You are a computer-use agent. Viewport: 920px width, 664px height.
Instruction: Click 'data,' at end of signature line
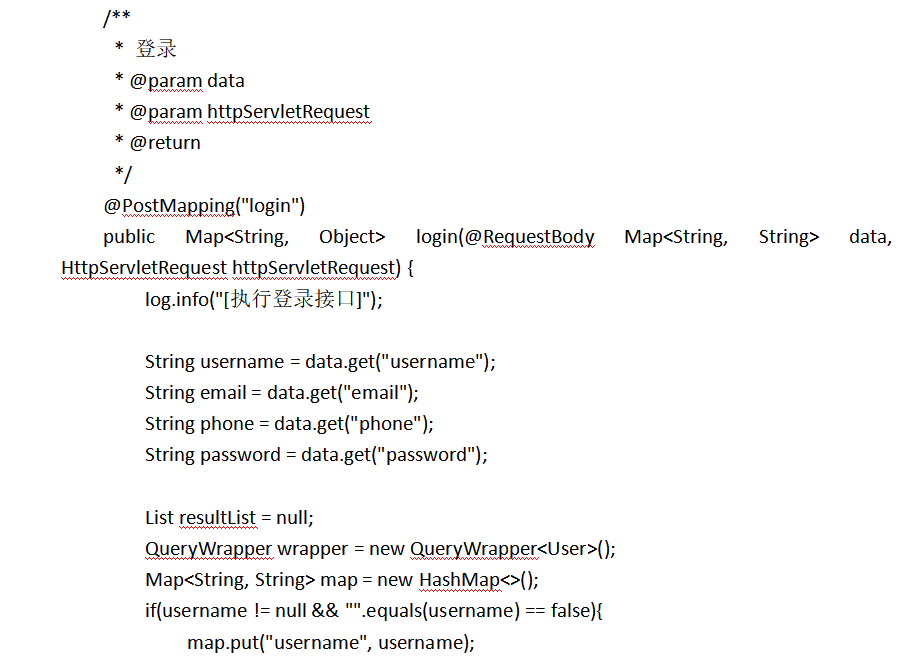(x=870, y=237)
